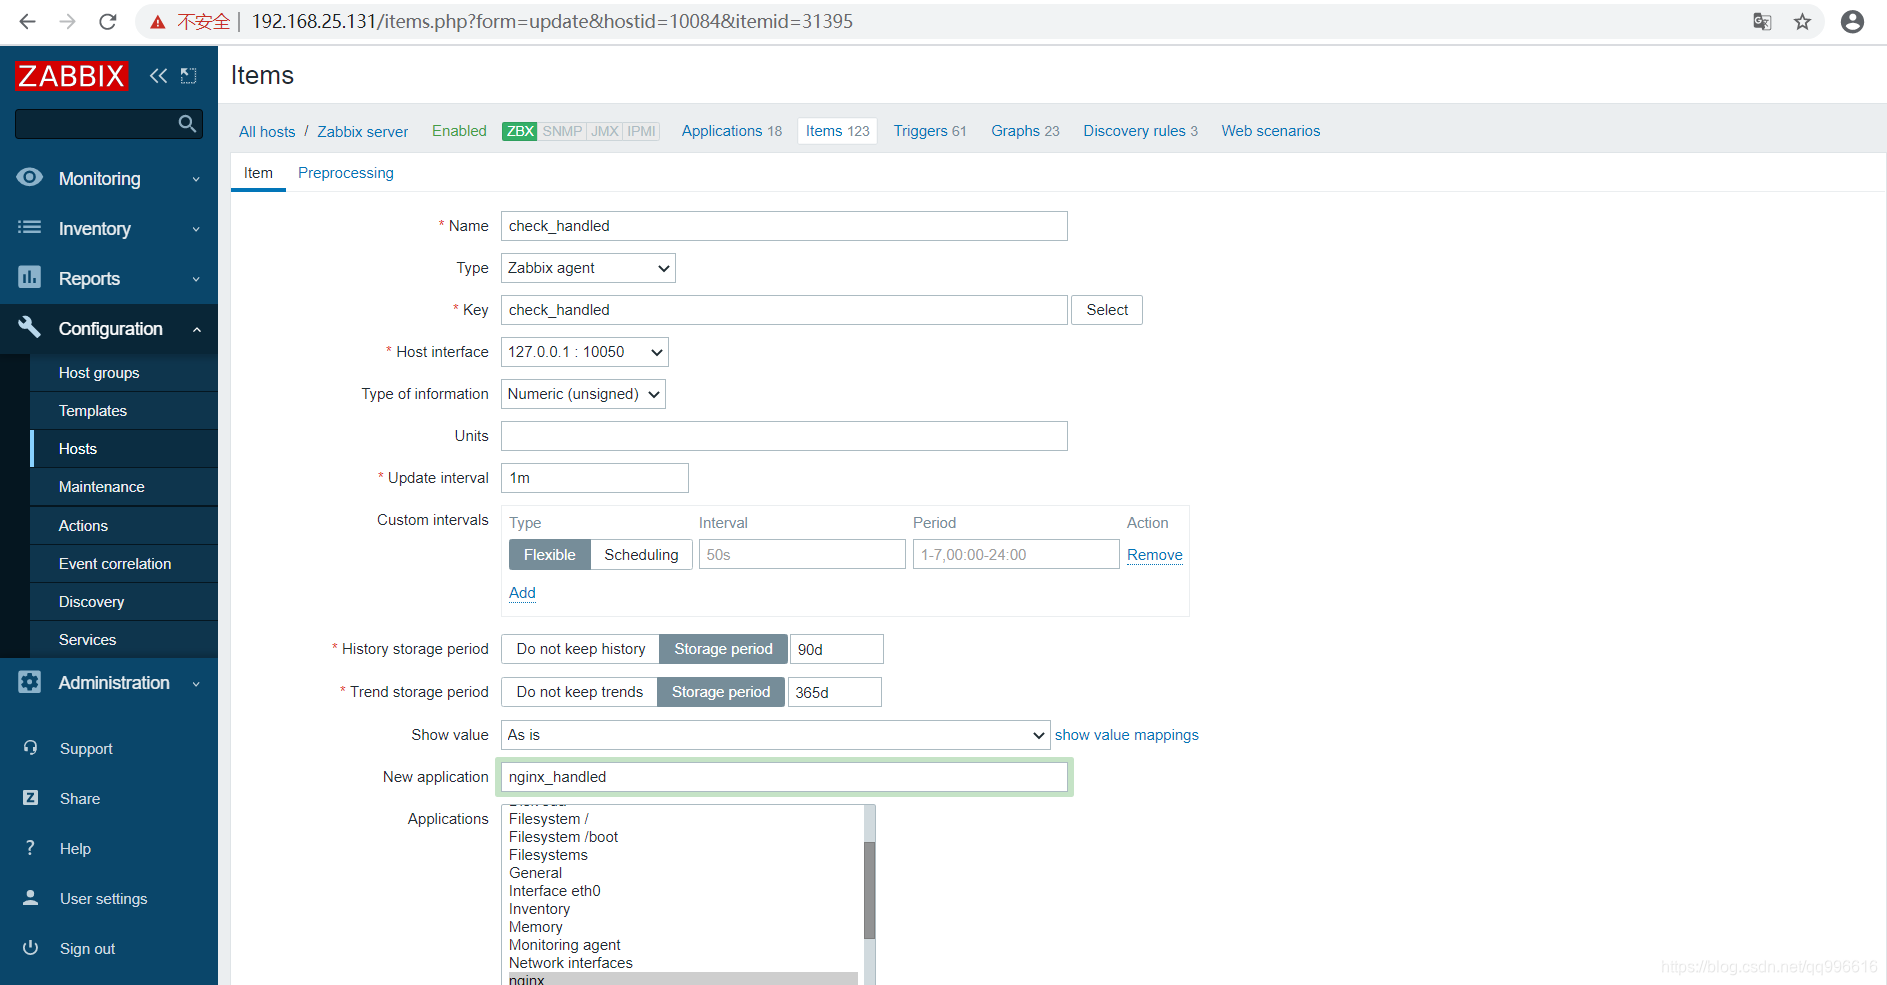Click the Applications list scrollbar
This screenshot has height=985, width=1887.
point(869,890)
